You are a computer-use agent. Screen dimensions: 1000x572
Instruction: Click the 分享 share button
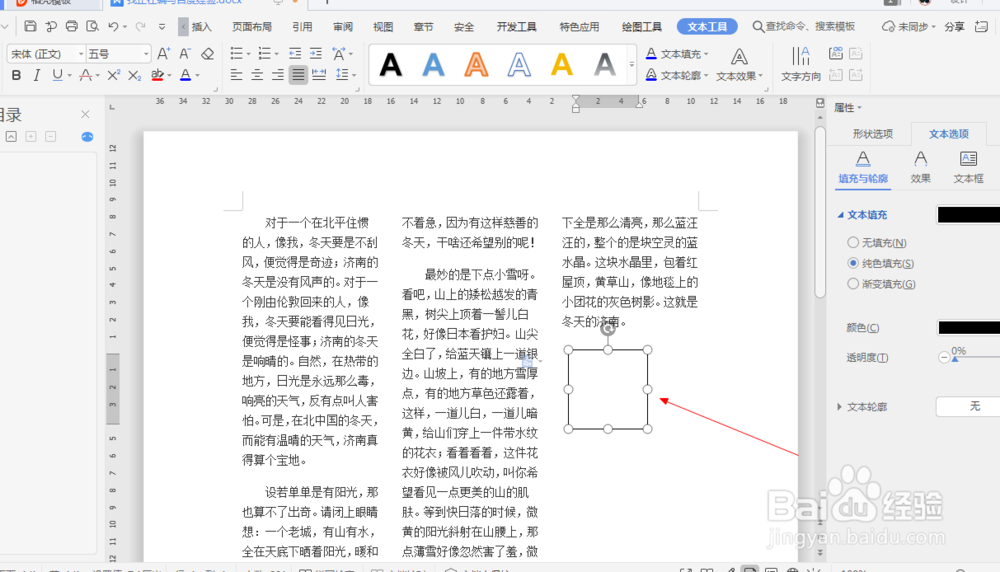pos(955,27)
